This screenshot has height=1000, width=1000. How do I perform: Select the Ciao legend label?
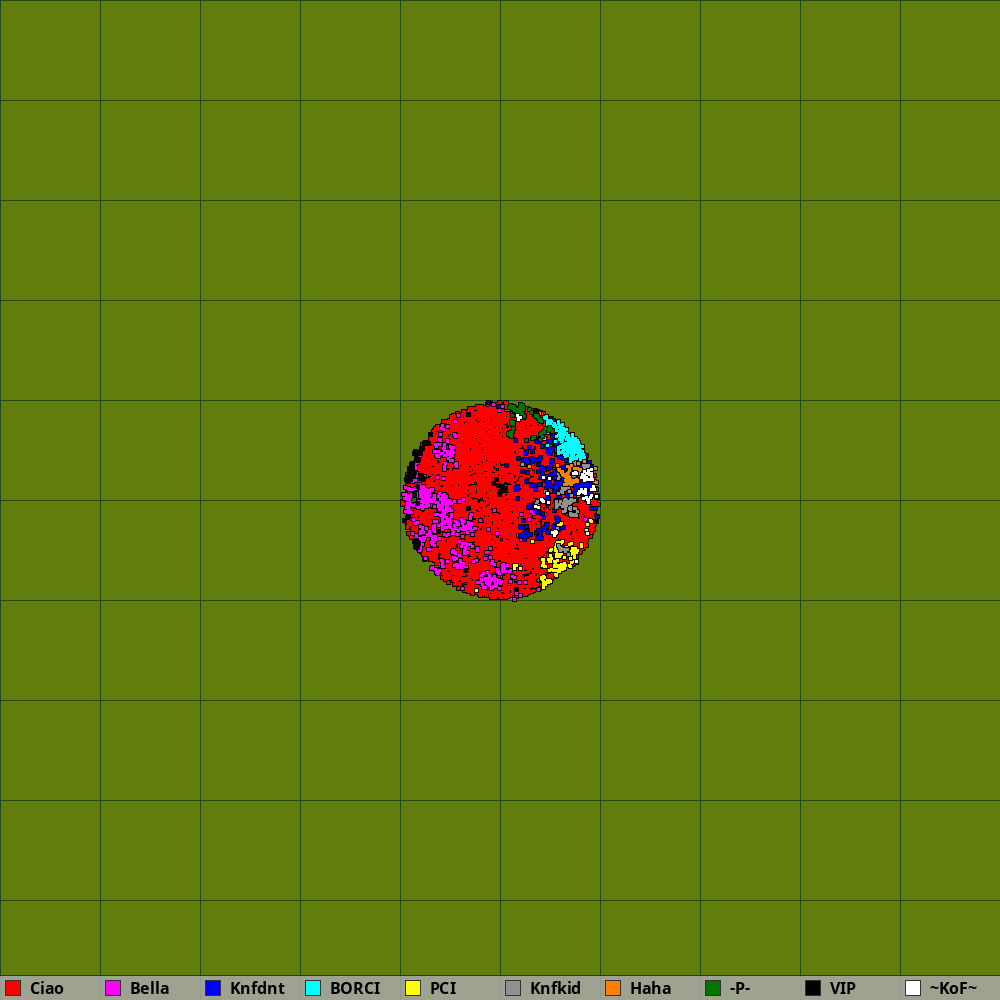(47, 988)
